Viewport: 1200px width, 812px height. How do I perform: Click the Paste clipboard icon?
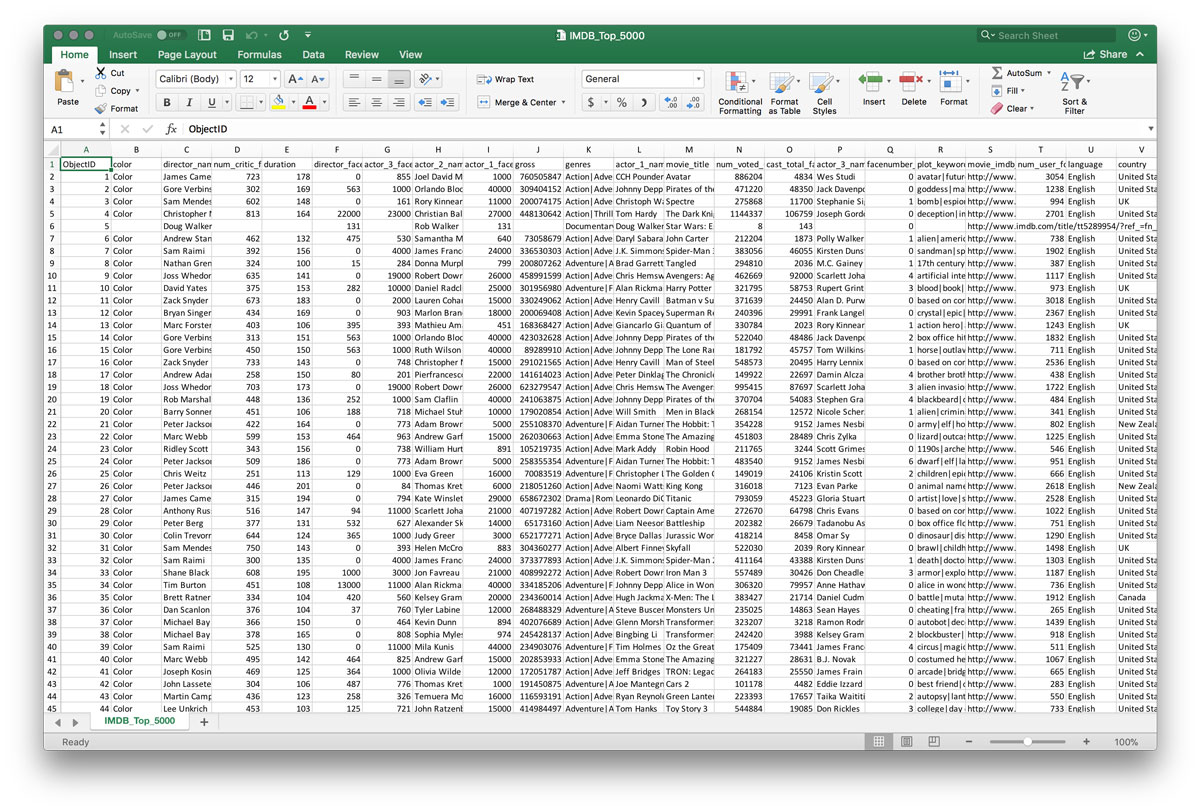[68, 82]
